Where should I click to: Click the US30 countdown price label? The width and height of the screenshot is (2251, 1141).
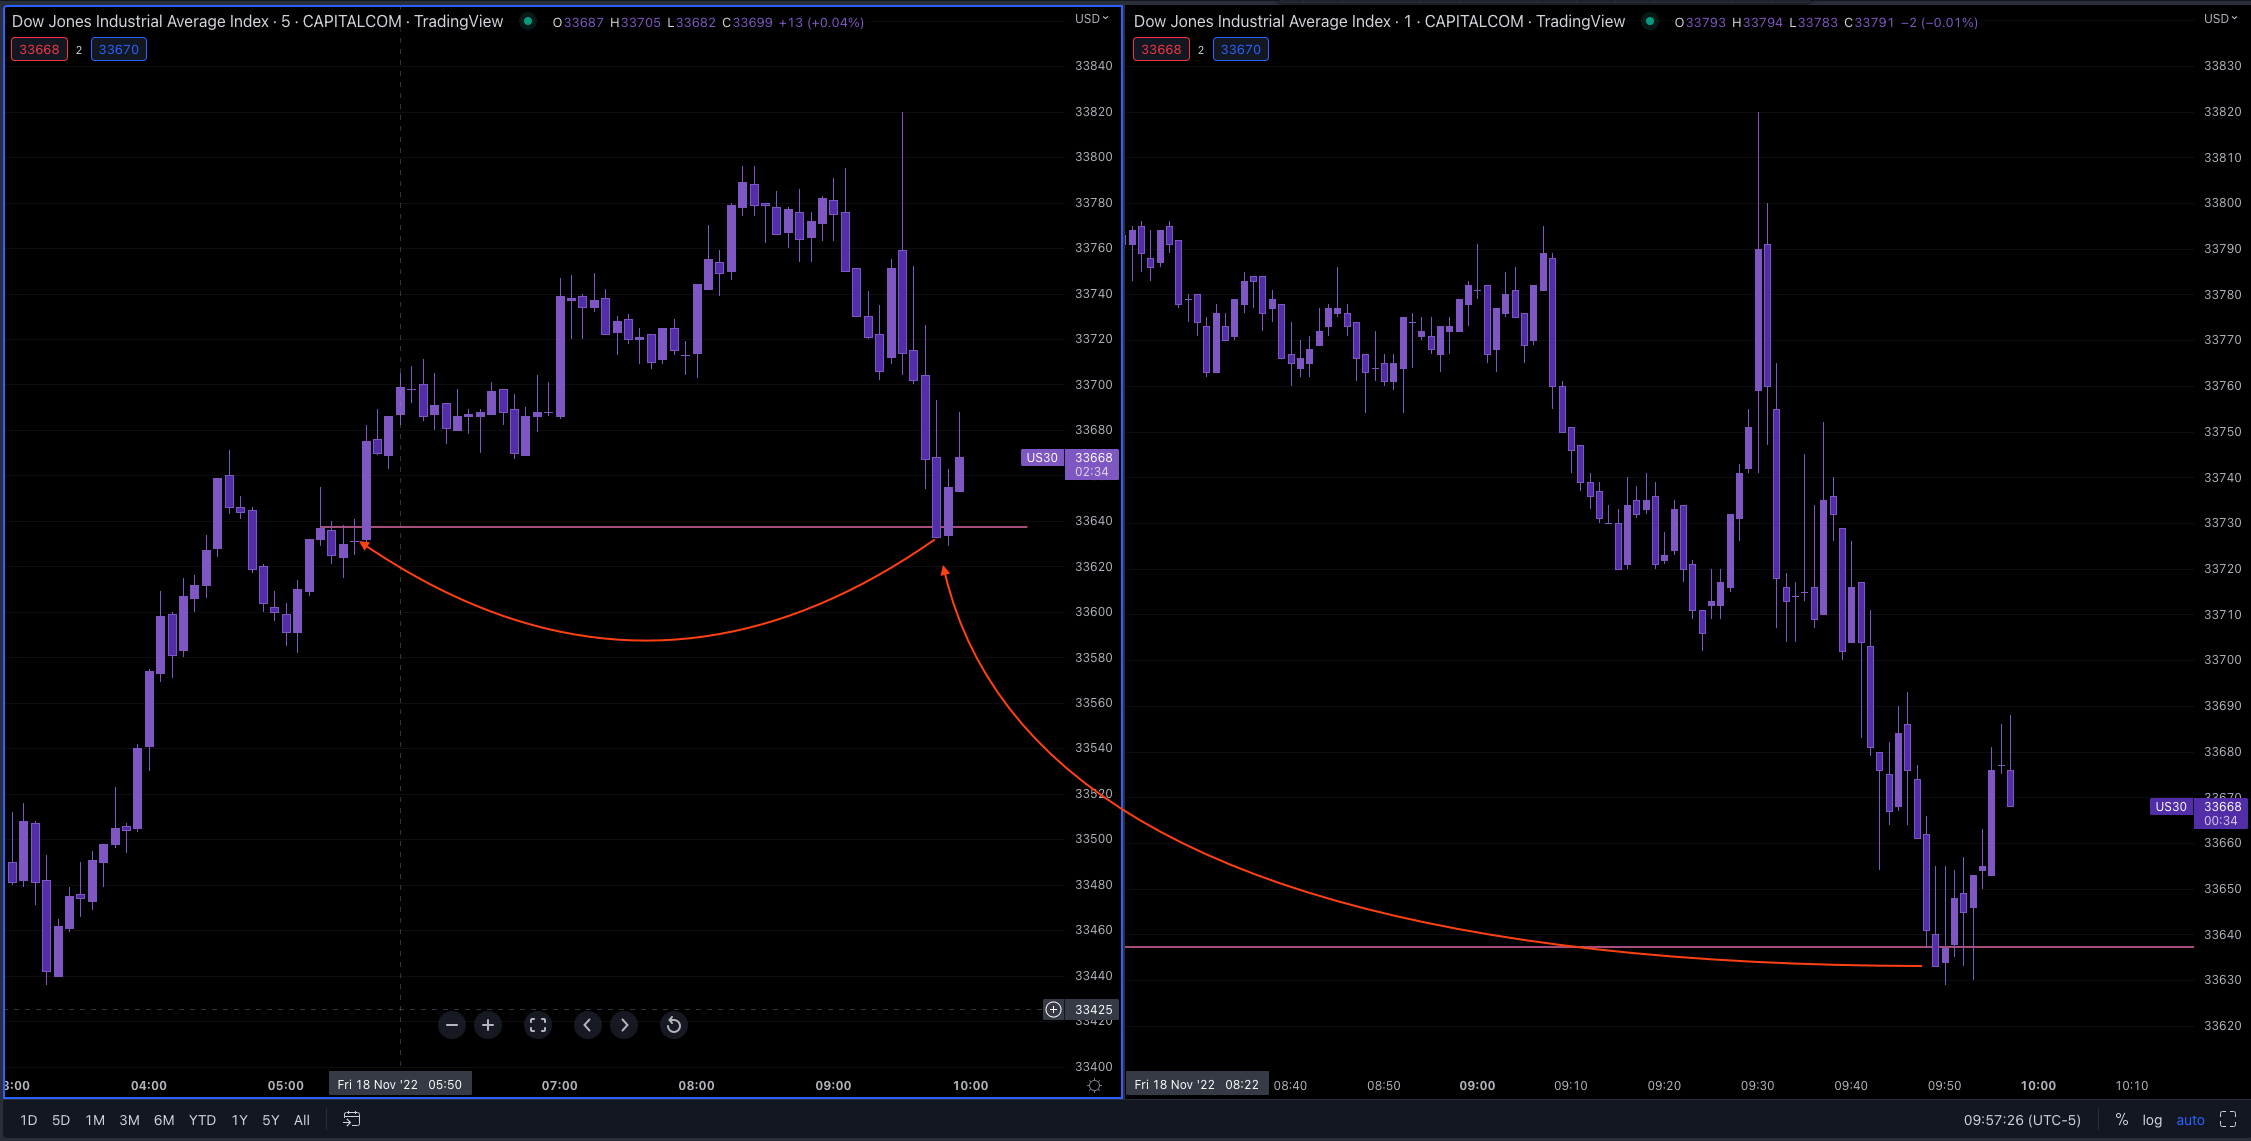(1092, 462)
